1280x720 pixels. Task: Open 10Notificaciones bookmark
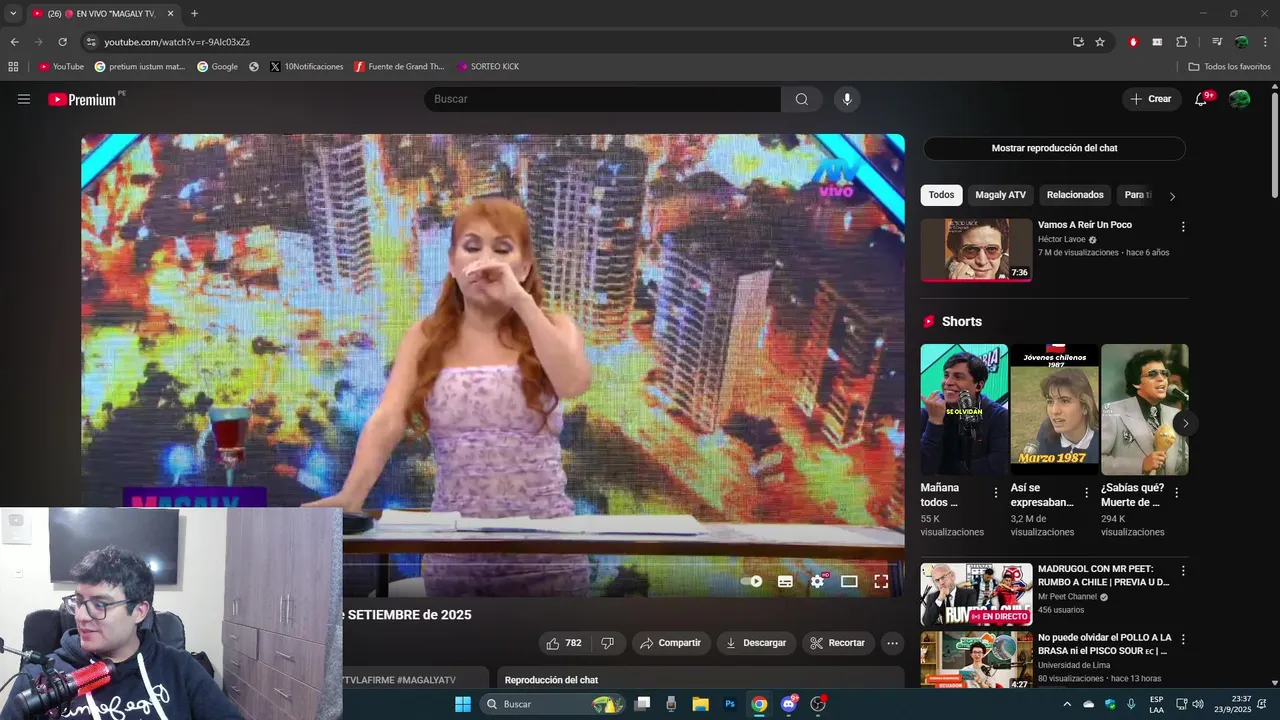306,67
